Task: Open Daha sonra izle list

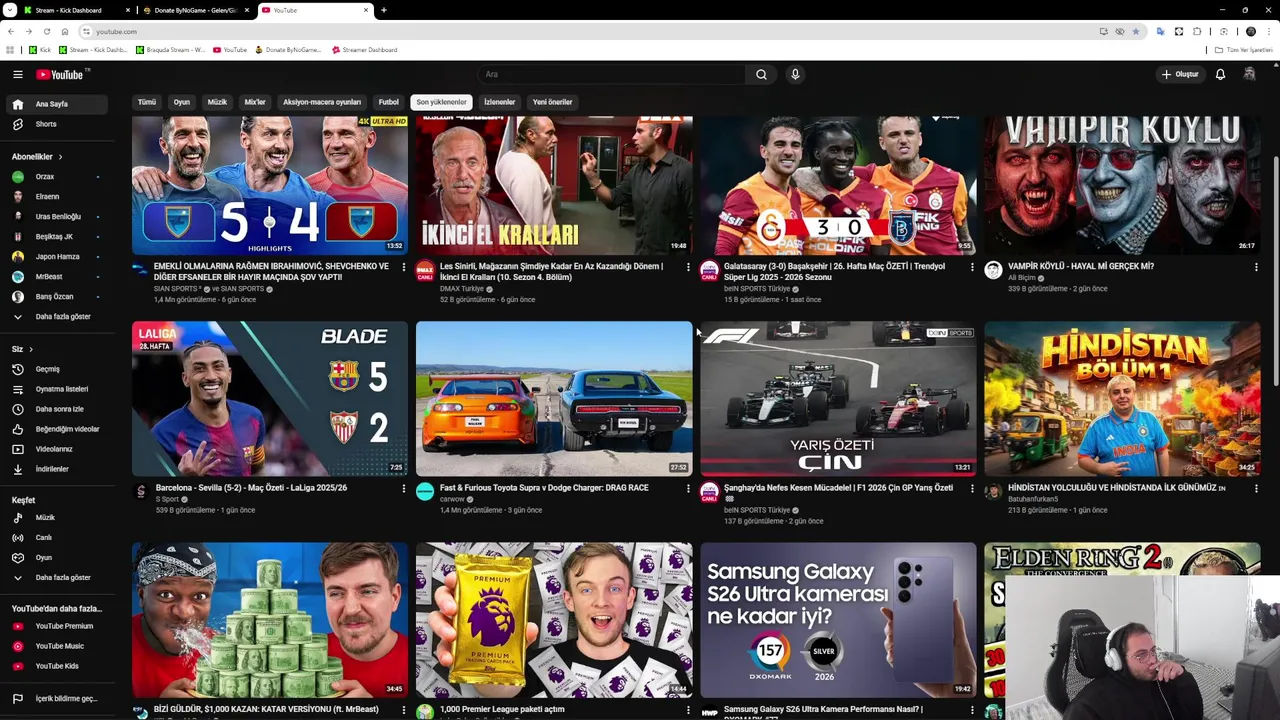Action: (59, 409)
